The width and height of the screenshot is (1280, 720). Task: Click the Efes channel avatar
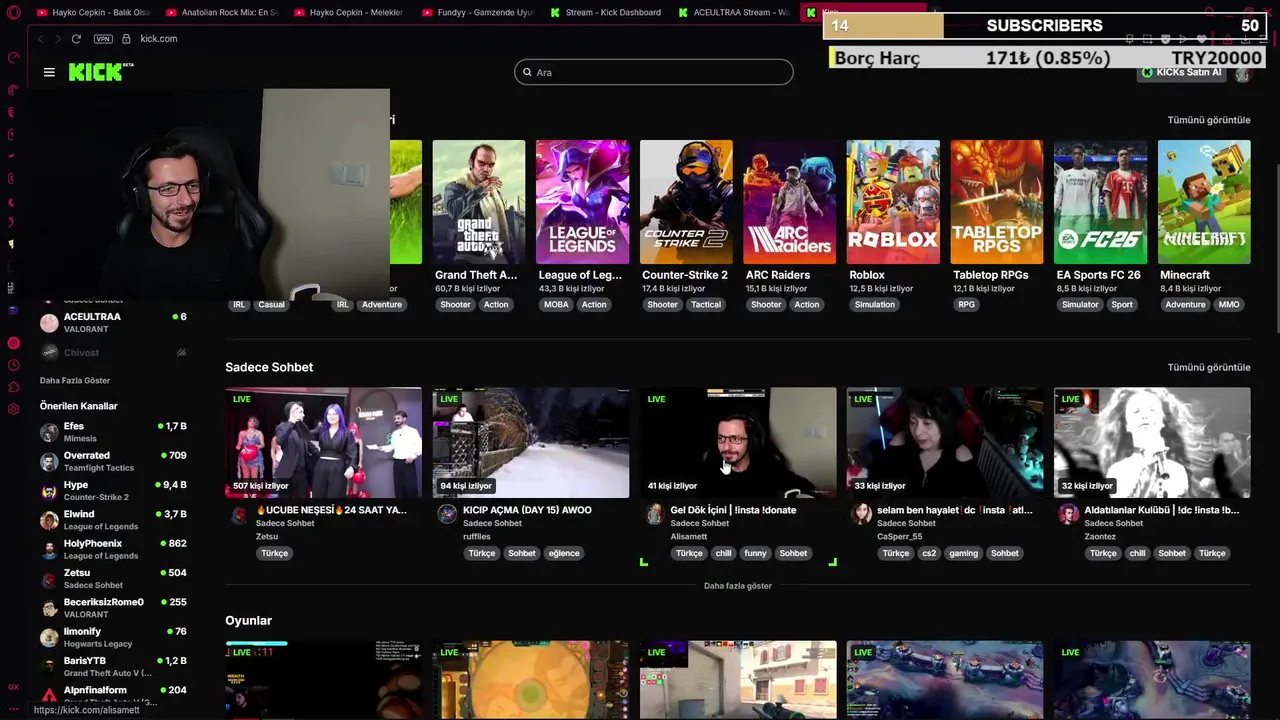click(x=49, y=432)
